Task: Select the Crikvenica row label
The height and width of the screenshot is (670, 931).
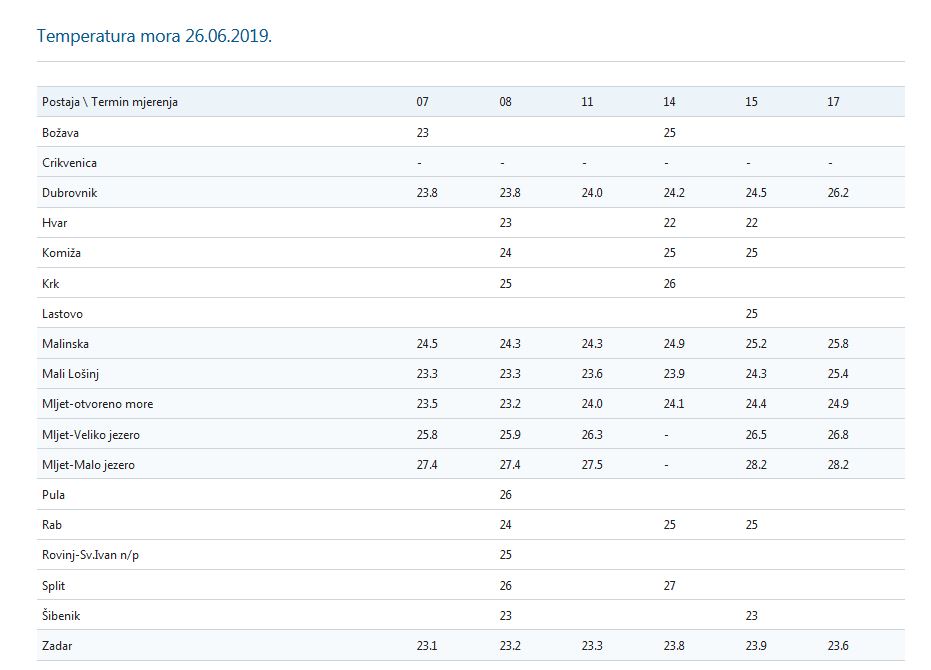Action: coord(70,163)
